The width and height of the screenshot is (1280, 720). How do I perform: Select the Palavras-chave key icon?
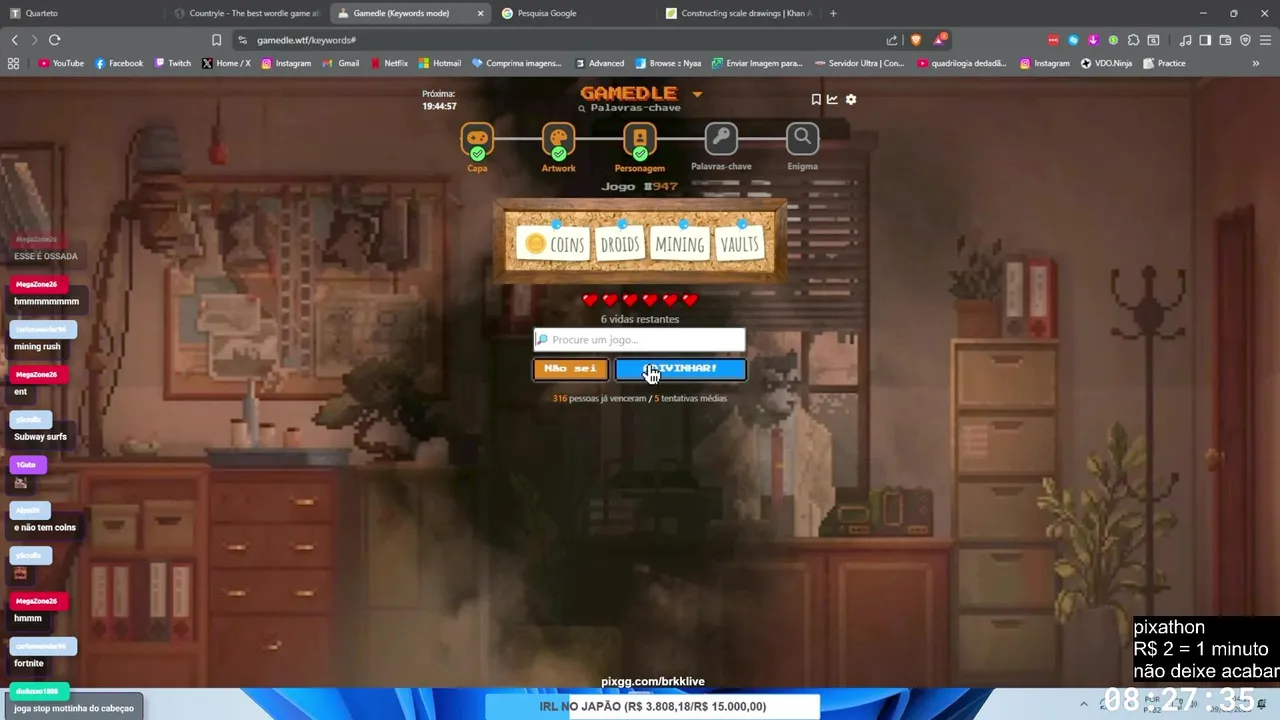click(721, 139)
